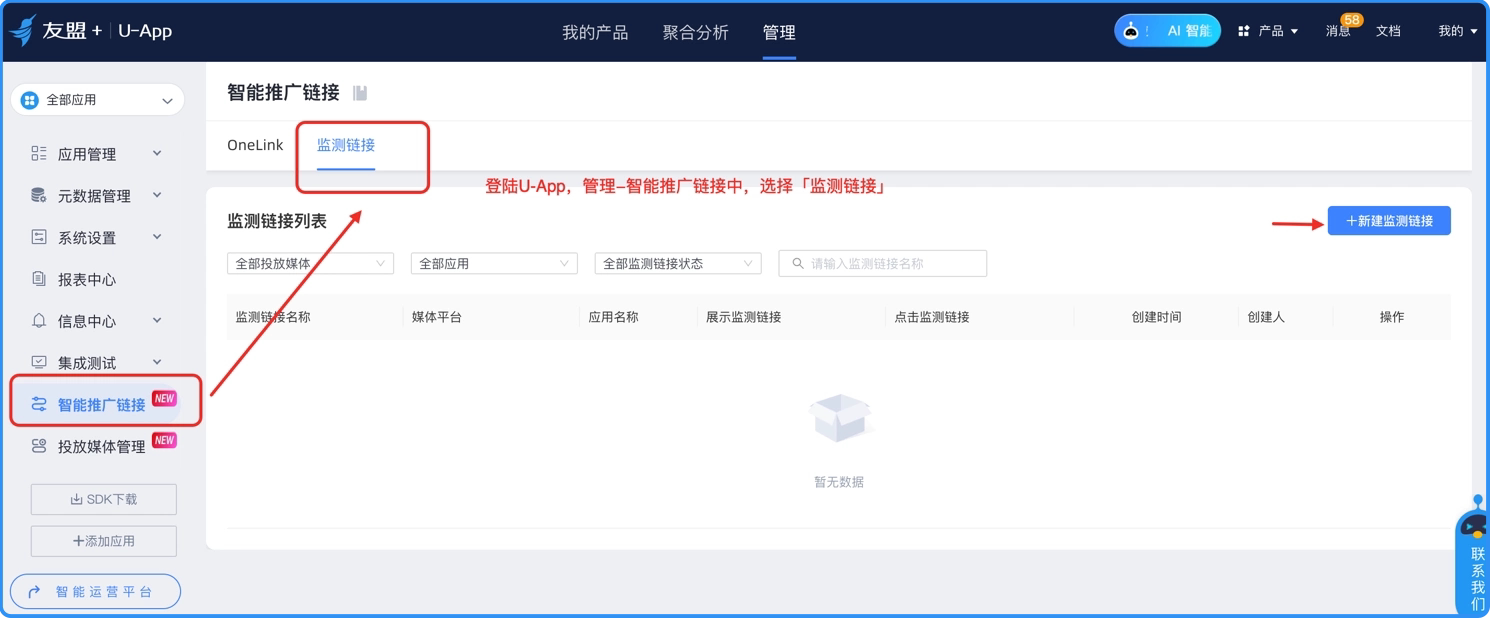The image size is (1490, 620).
Task: Click the +添加应用 button
Action: [x=104, y=541]
